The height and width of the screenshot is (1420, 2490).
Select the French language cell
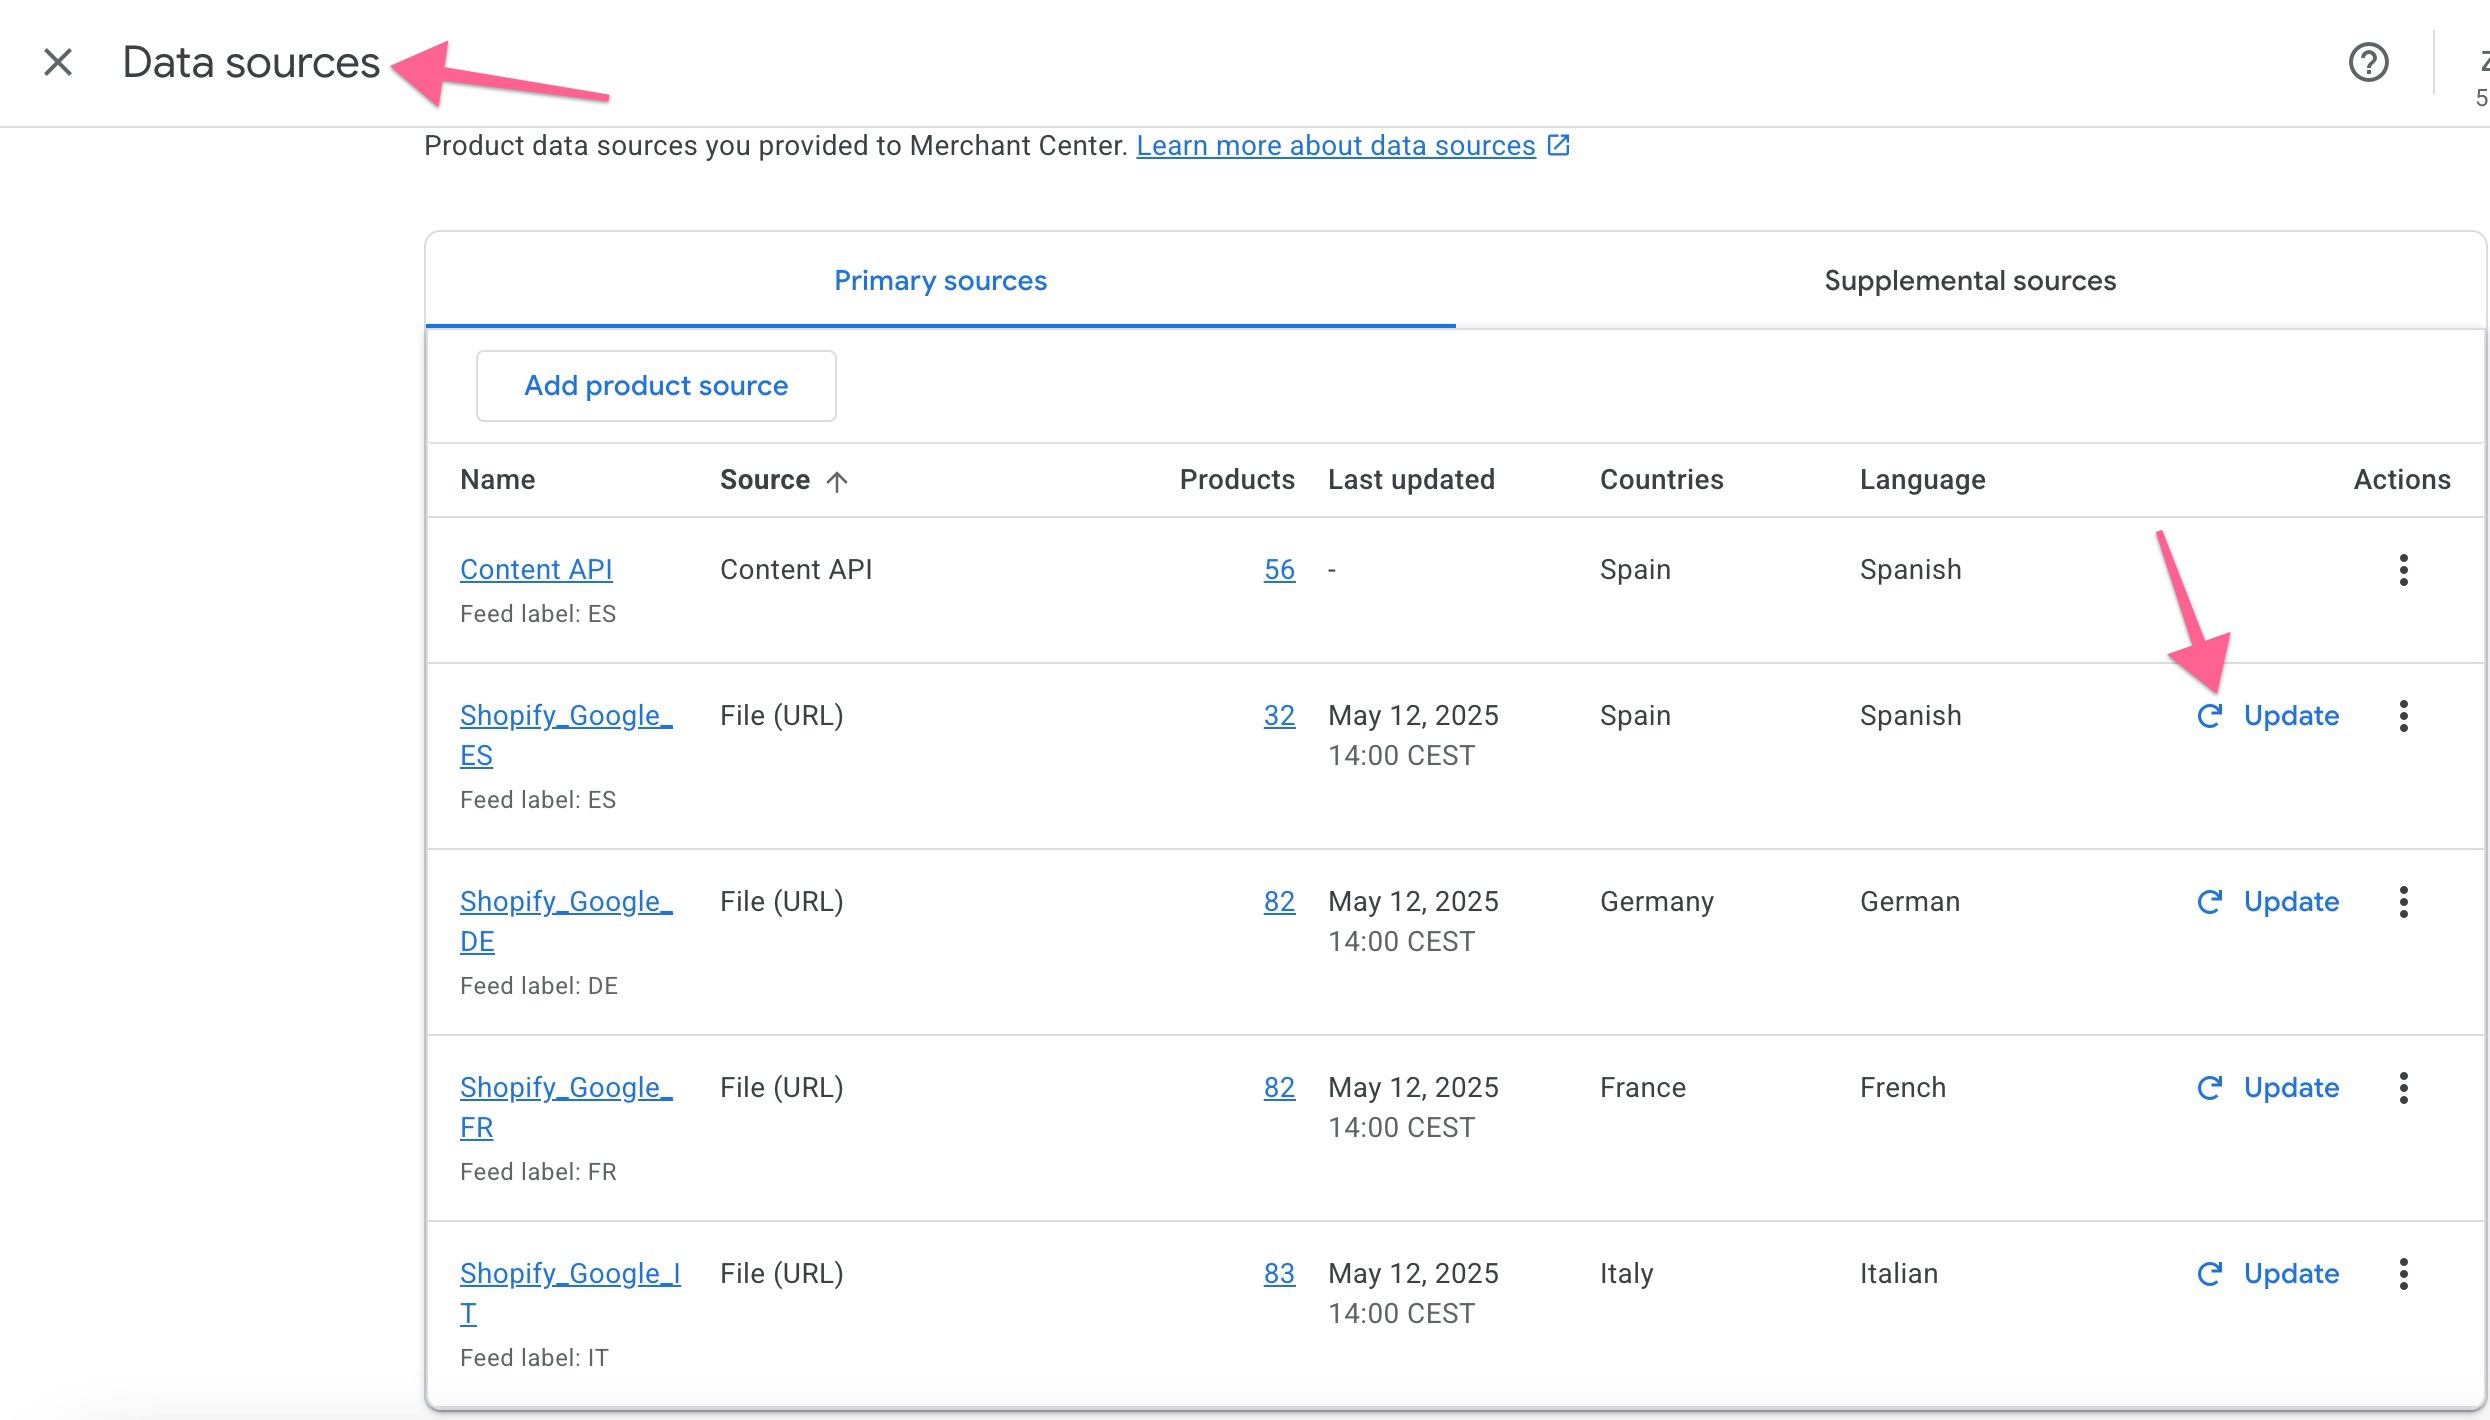[x=1903, y=1087]
